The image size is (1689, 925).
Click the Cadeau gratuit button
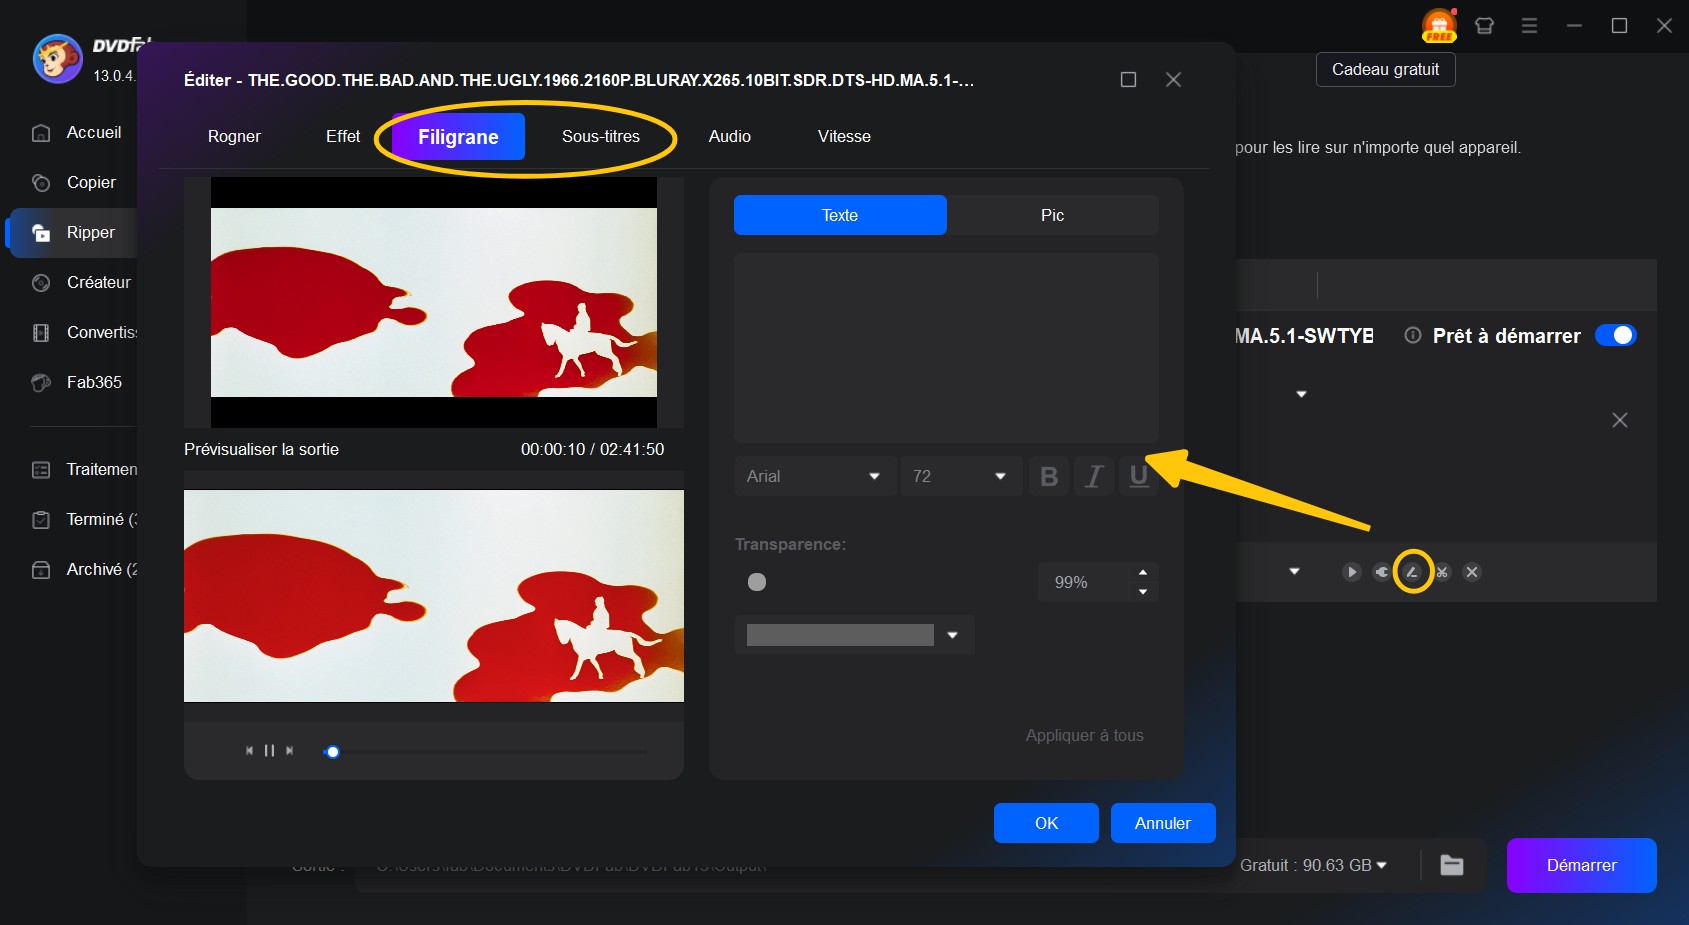[x=1386, y=70]
